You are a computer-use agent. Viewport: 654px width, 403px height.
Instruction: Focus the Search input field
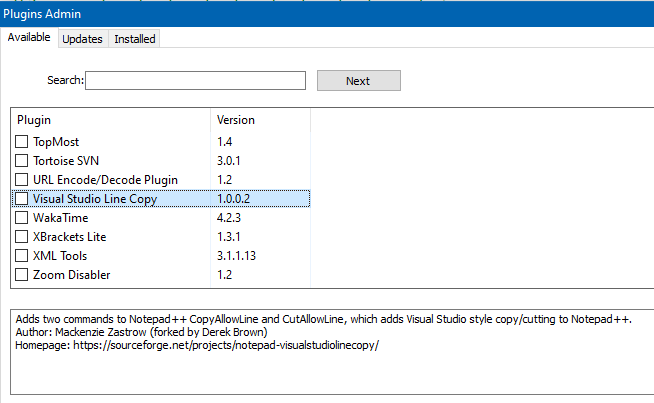(x=195, y=81)
